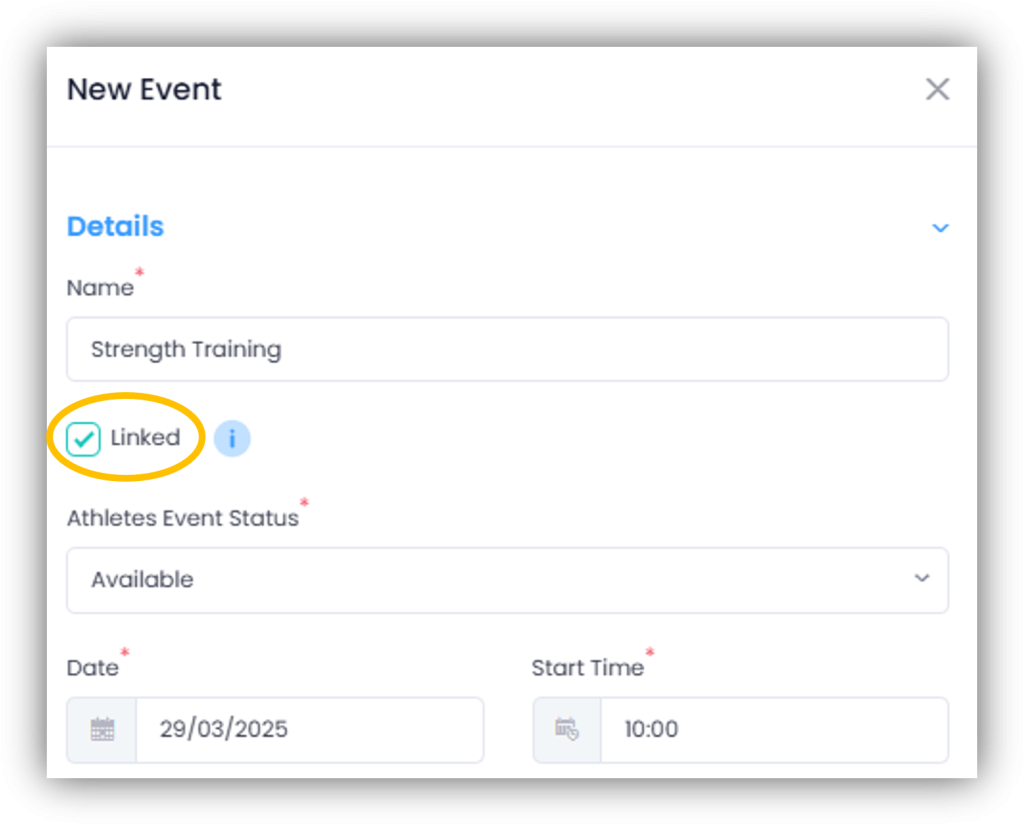Click the Date field showing 29/03/2025
Image resolution: width=1024 pixels, height=825 pixels.
coord(309,729)
